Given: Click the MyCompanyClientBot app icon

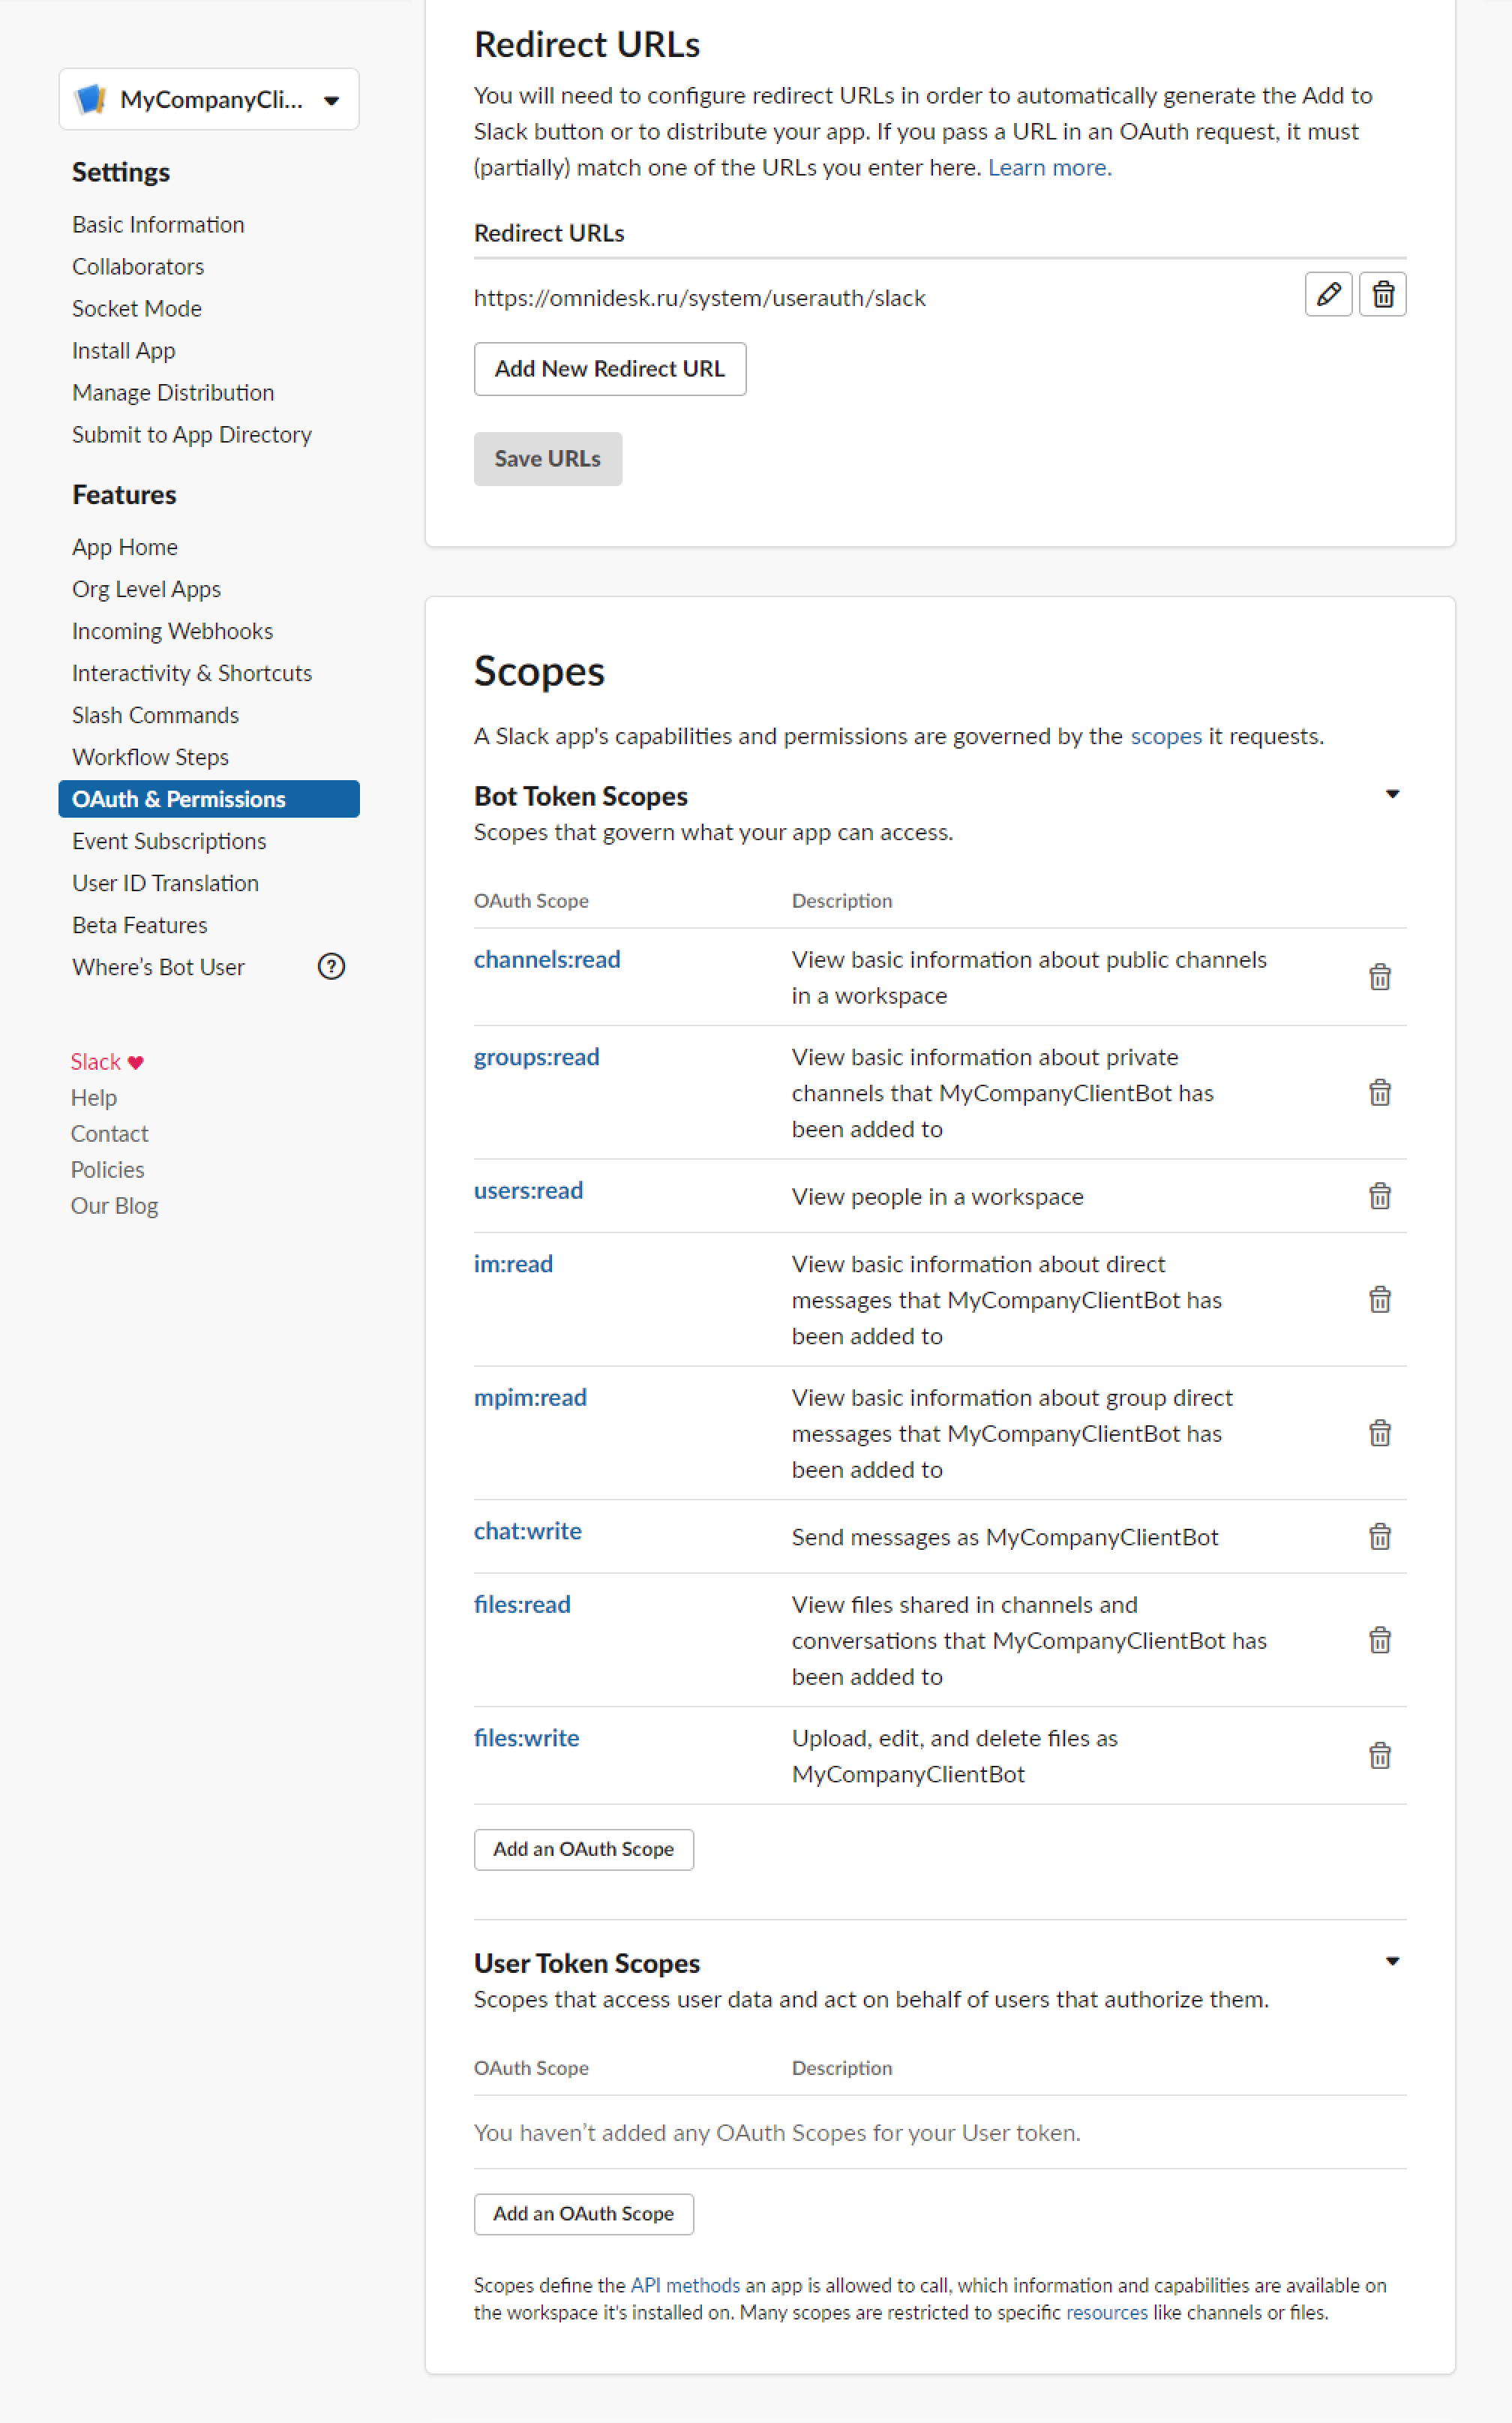Looking at the screenshot, I should (91, 99).
